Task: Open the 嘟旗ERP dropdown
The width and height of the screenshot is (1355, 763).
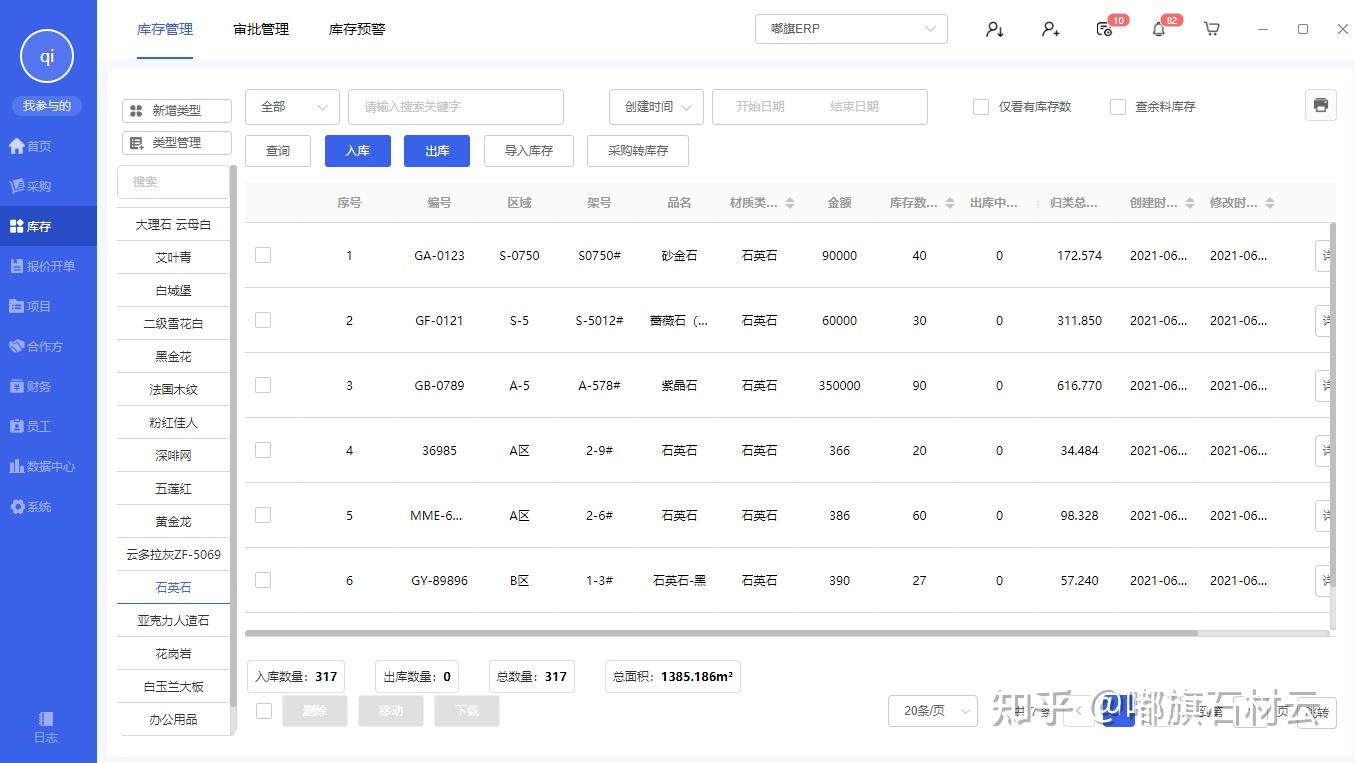Action: point(851,29)
